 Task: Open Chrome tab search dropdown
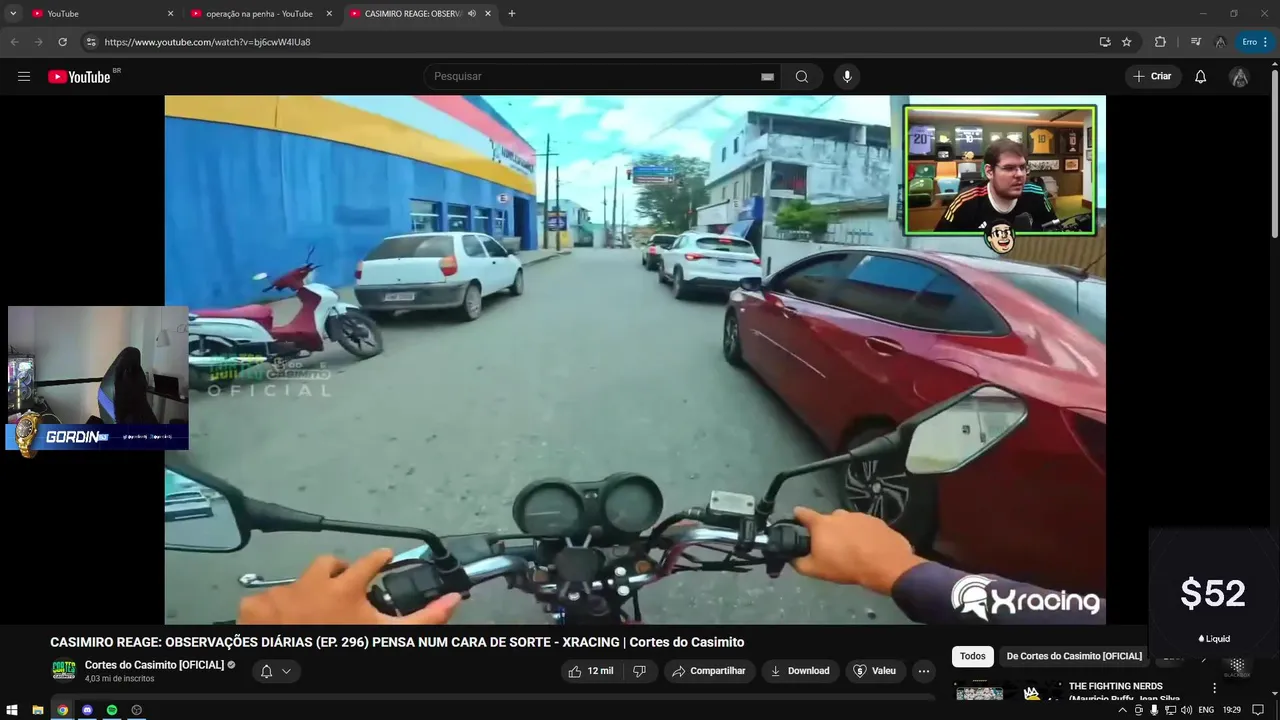coord(13,14)
